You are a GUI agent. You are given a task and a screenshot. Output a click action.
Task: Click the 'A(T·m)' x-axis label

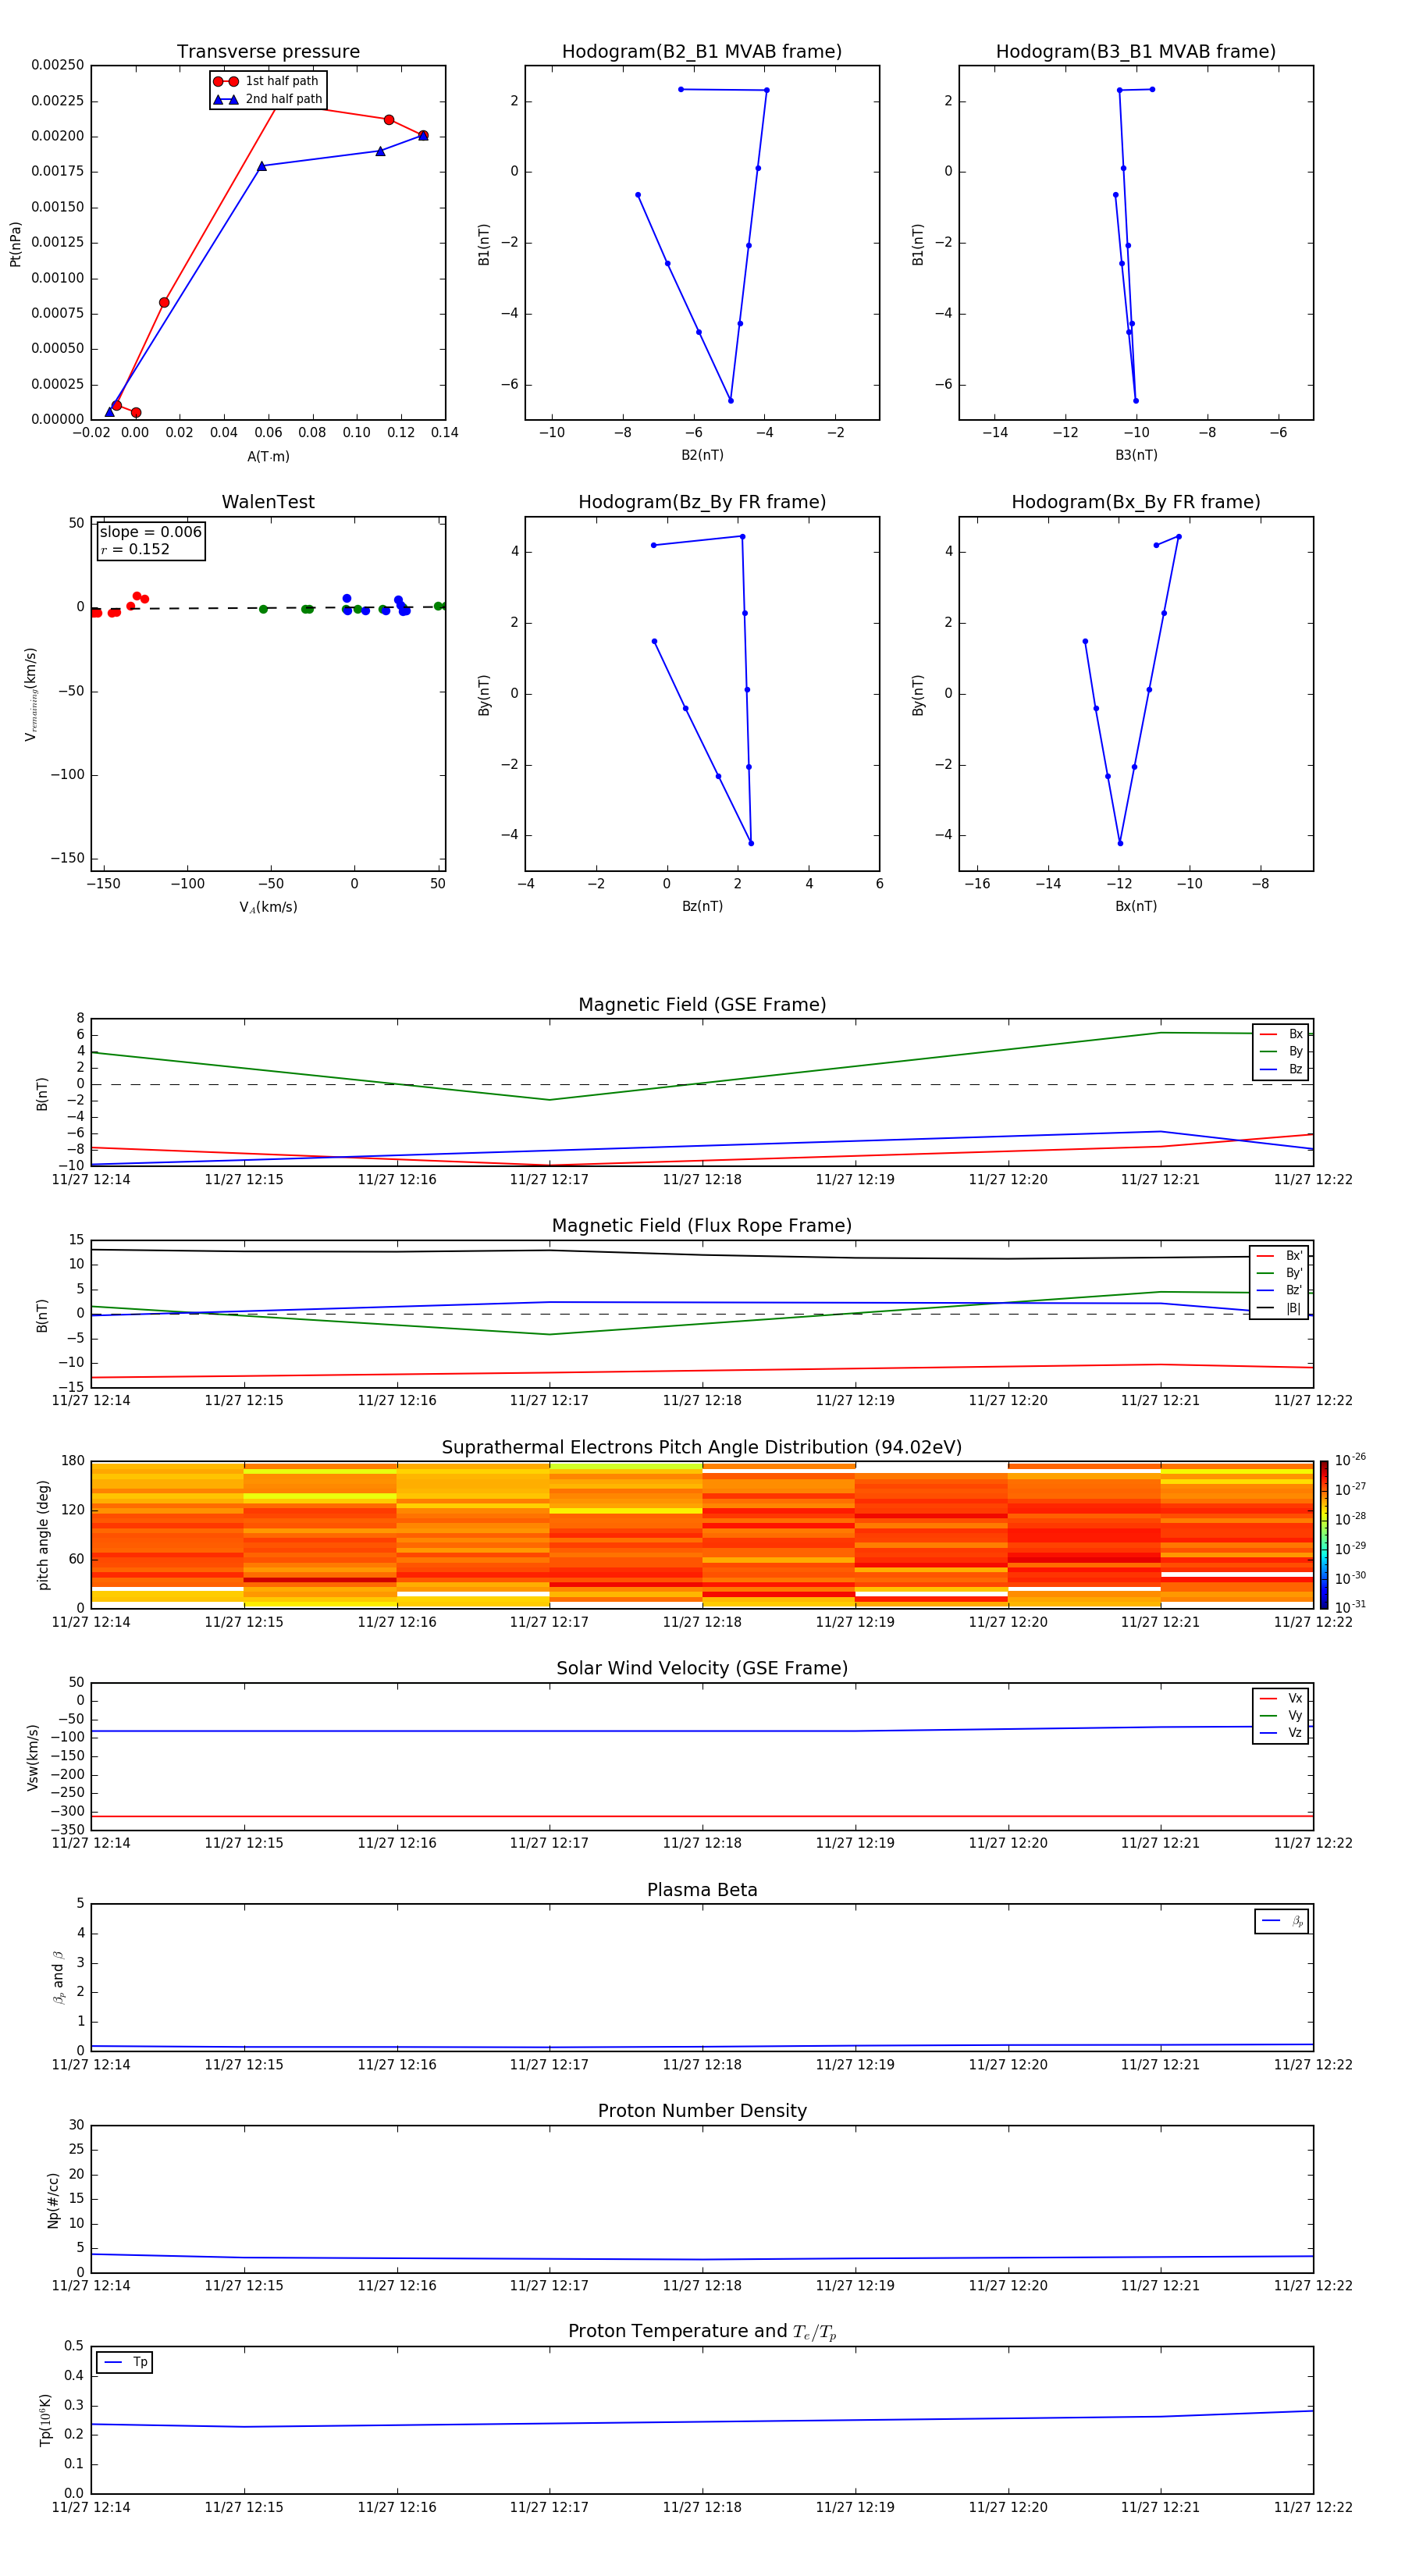(268, 457)
